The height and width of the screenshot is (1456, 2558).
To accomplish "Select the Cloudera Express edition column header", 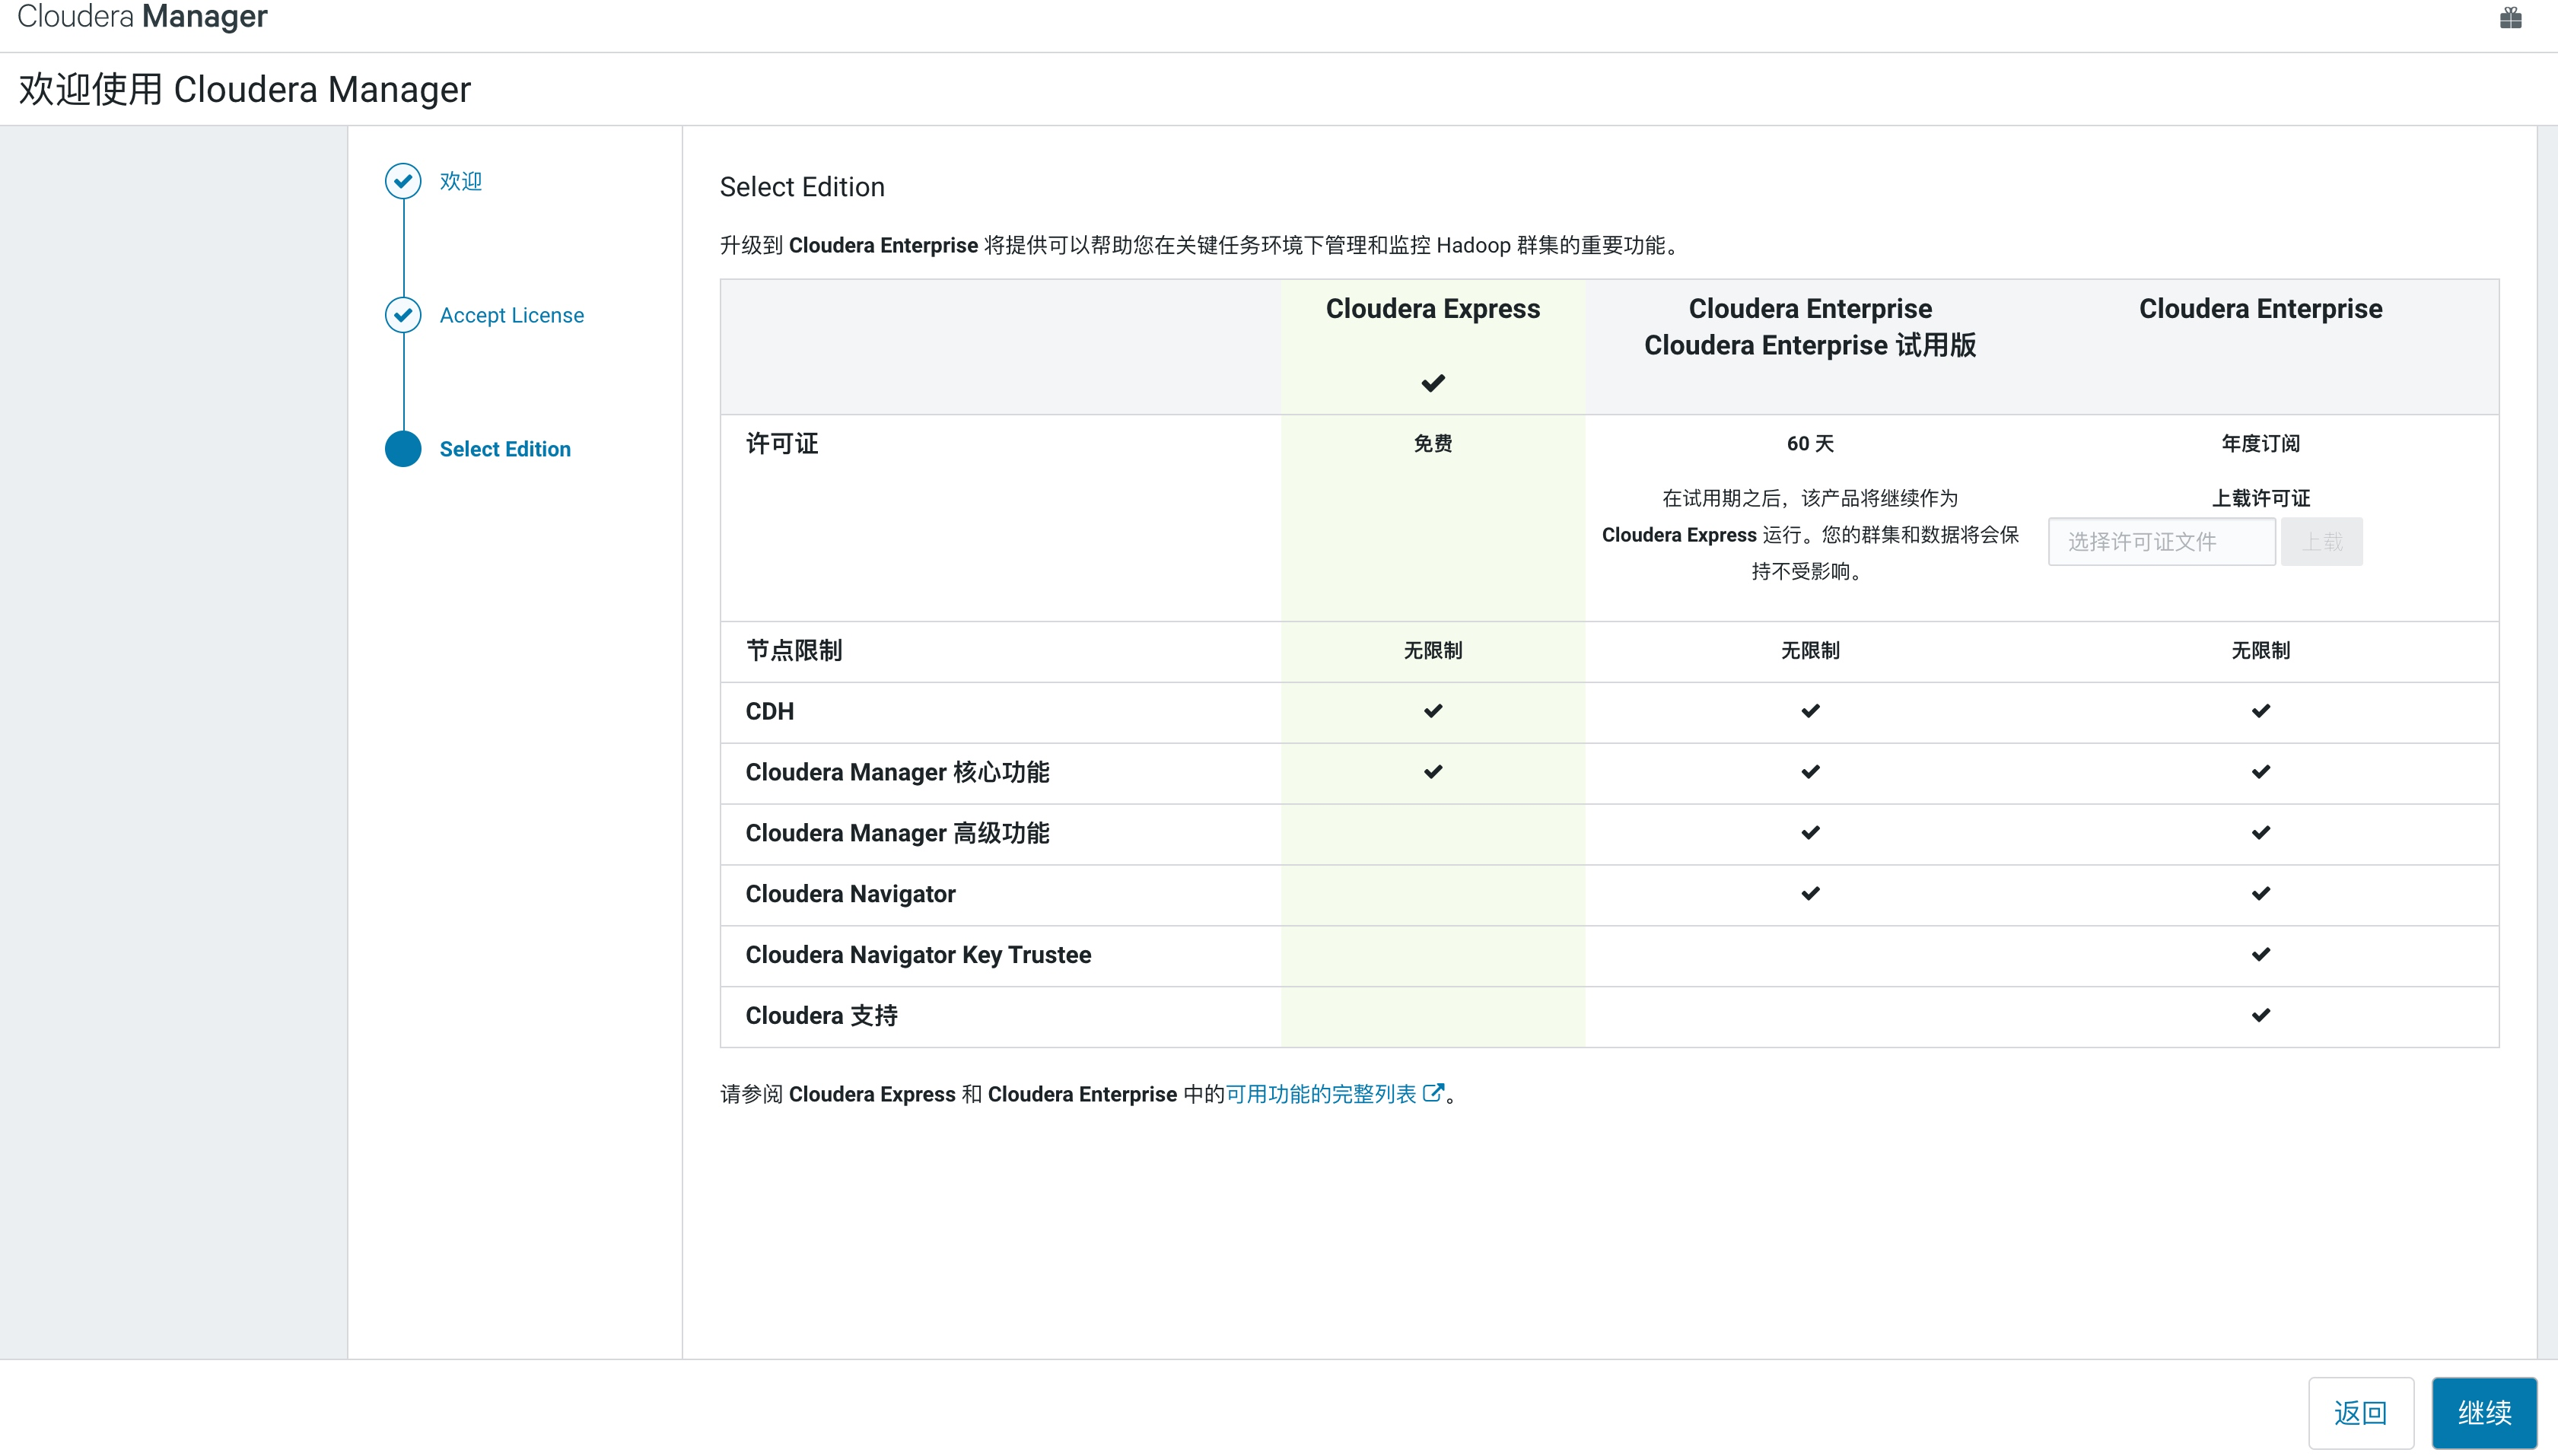I will coord(1432,309).
